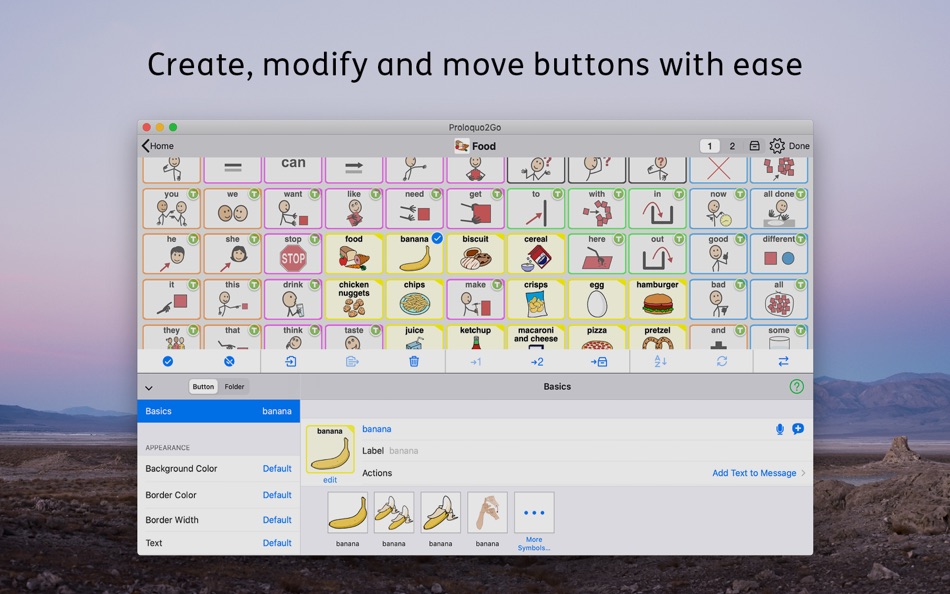Click the microphone record icon
Viewport: 950px width, 594px height.
pos(780,429)
